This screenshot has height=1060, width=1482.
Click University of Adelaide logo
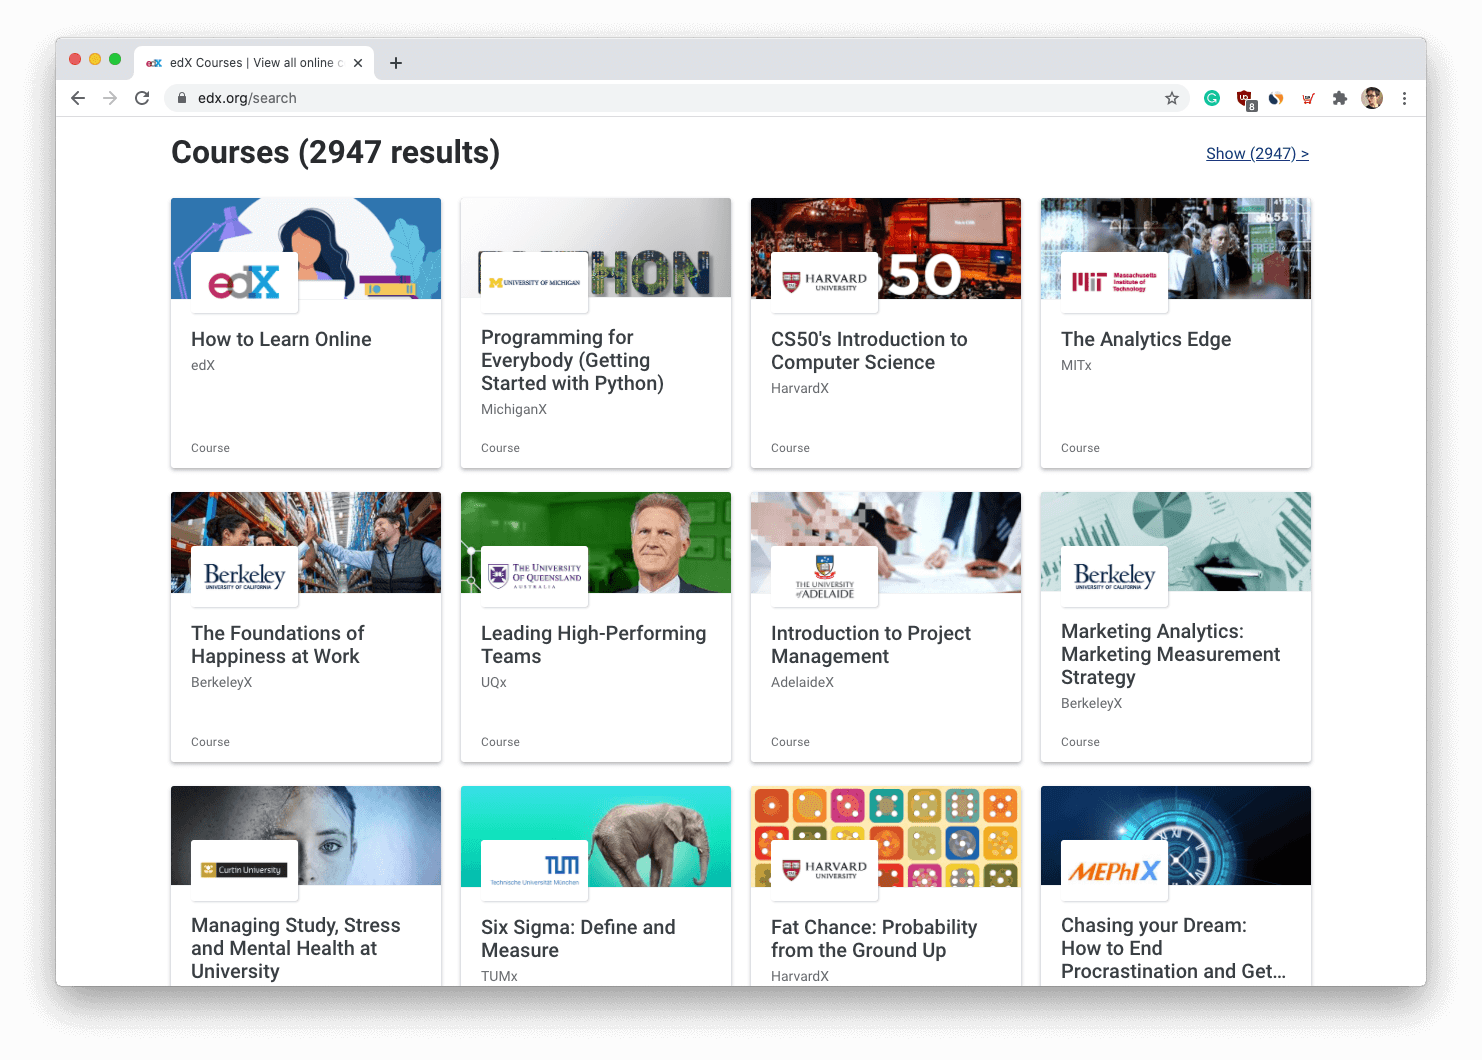click(x=824, y=576)
